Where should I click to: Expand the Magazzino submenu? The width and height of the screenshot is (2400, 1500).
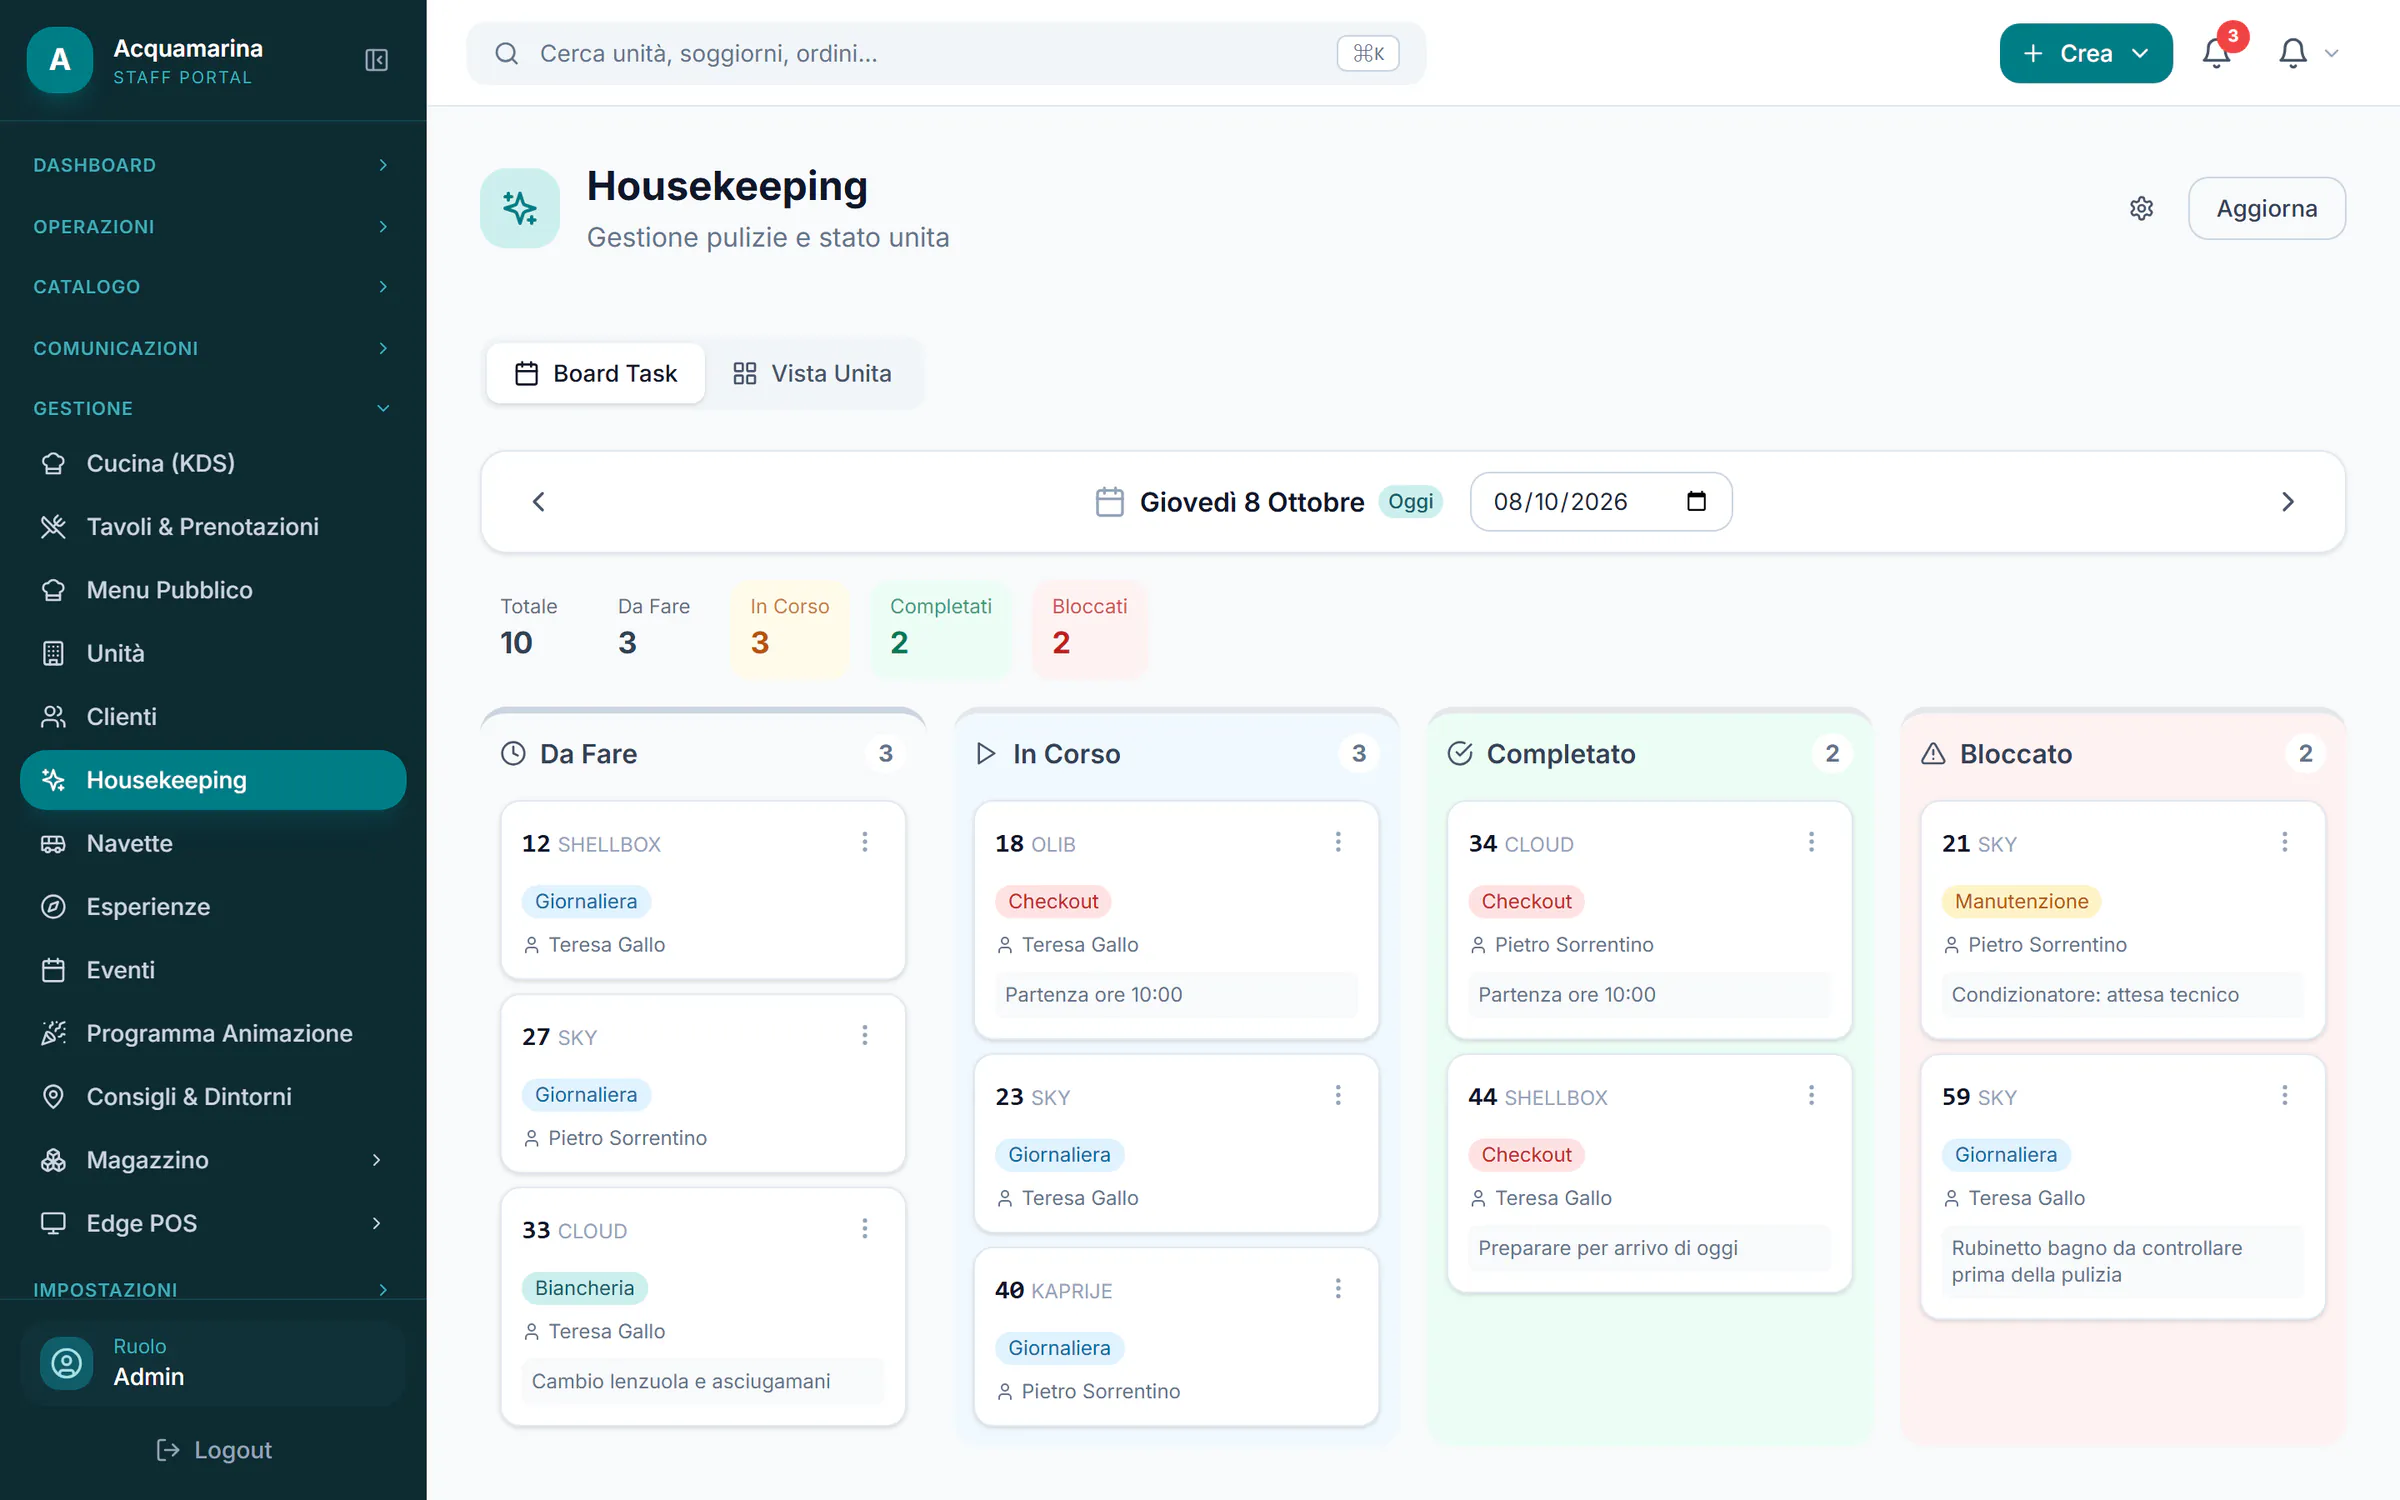[x=213, y=1160]
